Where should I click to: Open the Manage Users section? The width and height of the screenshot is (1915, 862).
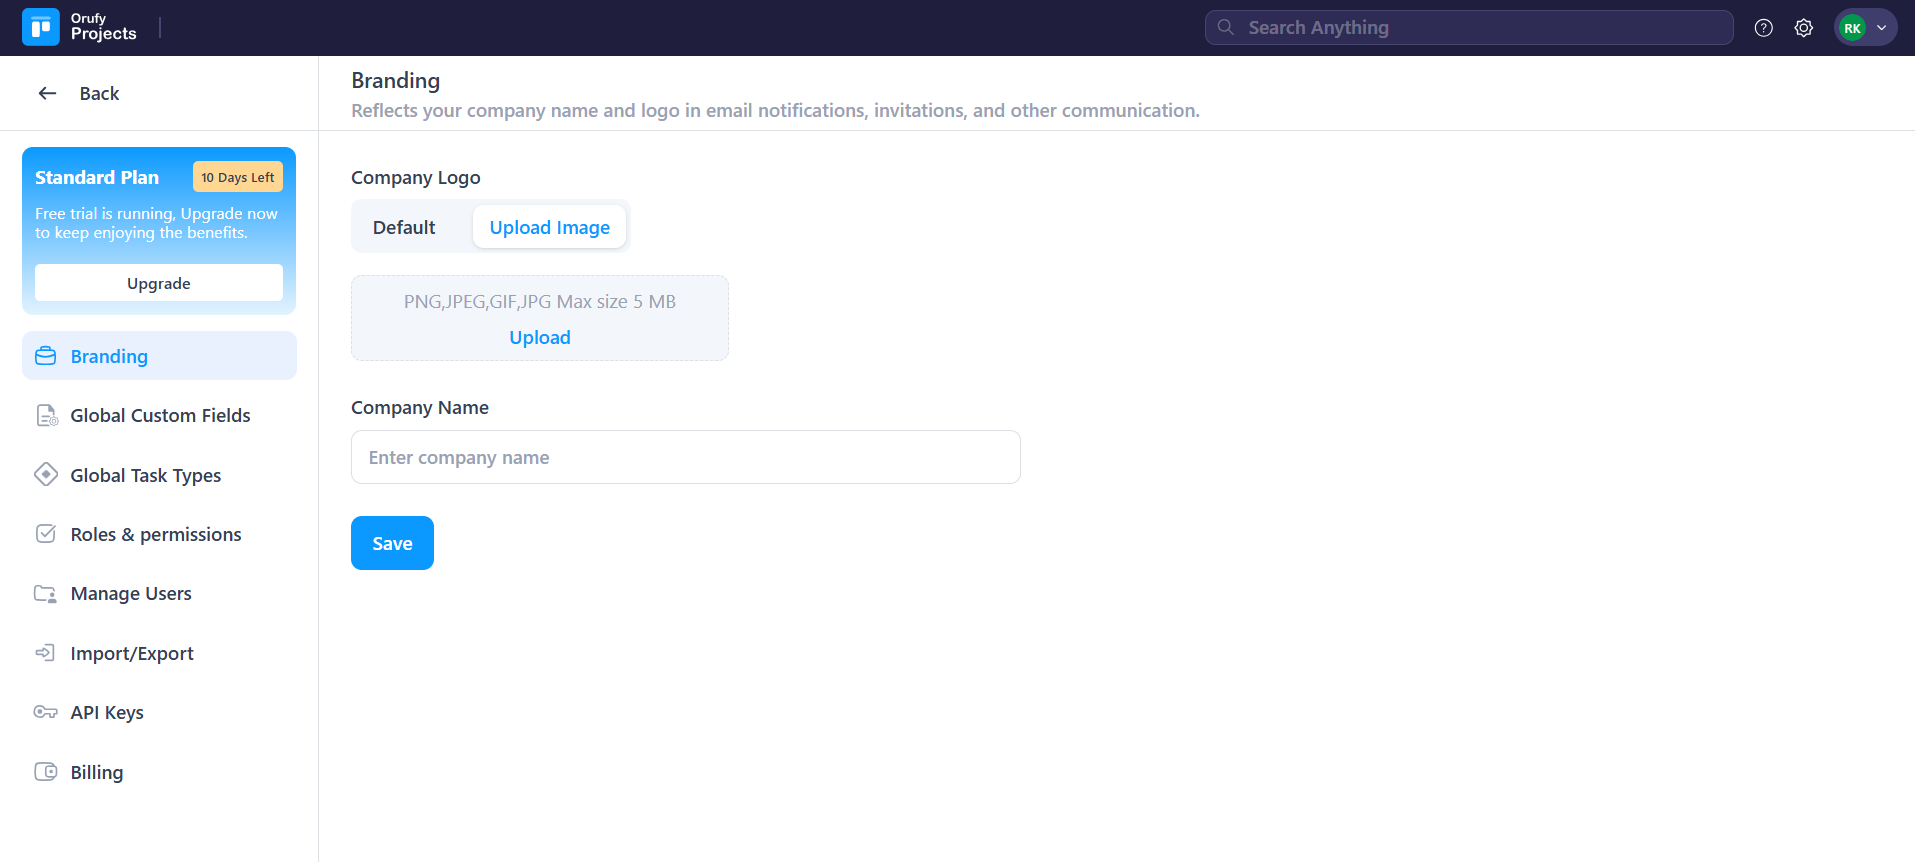coord(131,594)
